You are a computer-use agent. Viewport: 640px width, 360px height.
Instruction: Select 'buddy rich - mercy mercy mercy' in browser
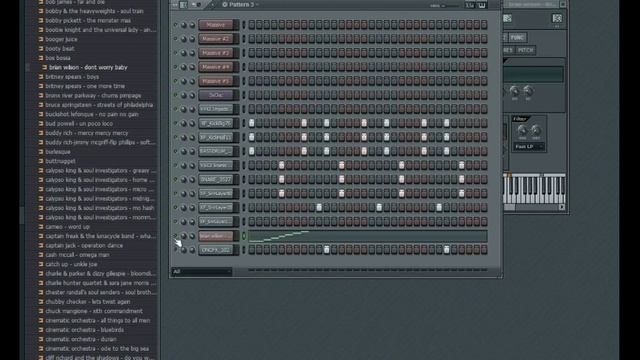tap(87, 133)
